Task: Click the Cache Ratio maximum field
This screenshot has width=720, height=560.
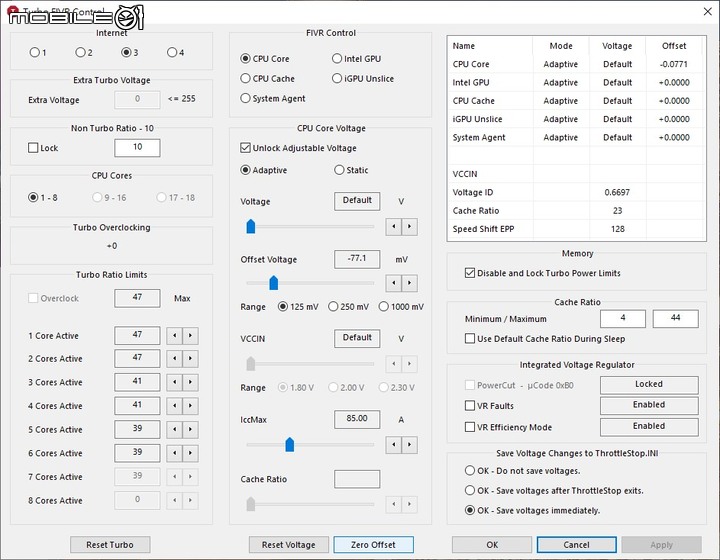Action: click(x=675, y=318)
